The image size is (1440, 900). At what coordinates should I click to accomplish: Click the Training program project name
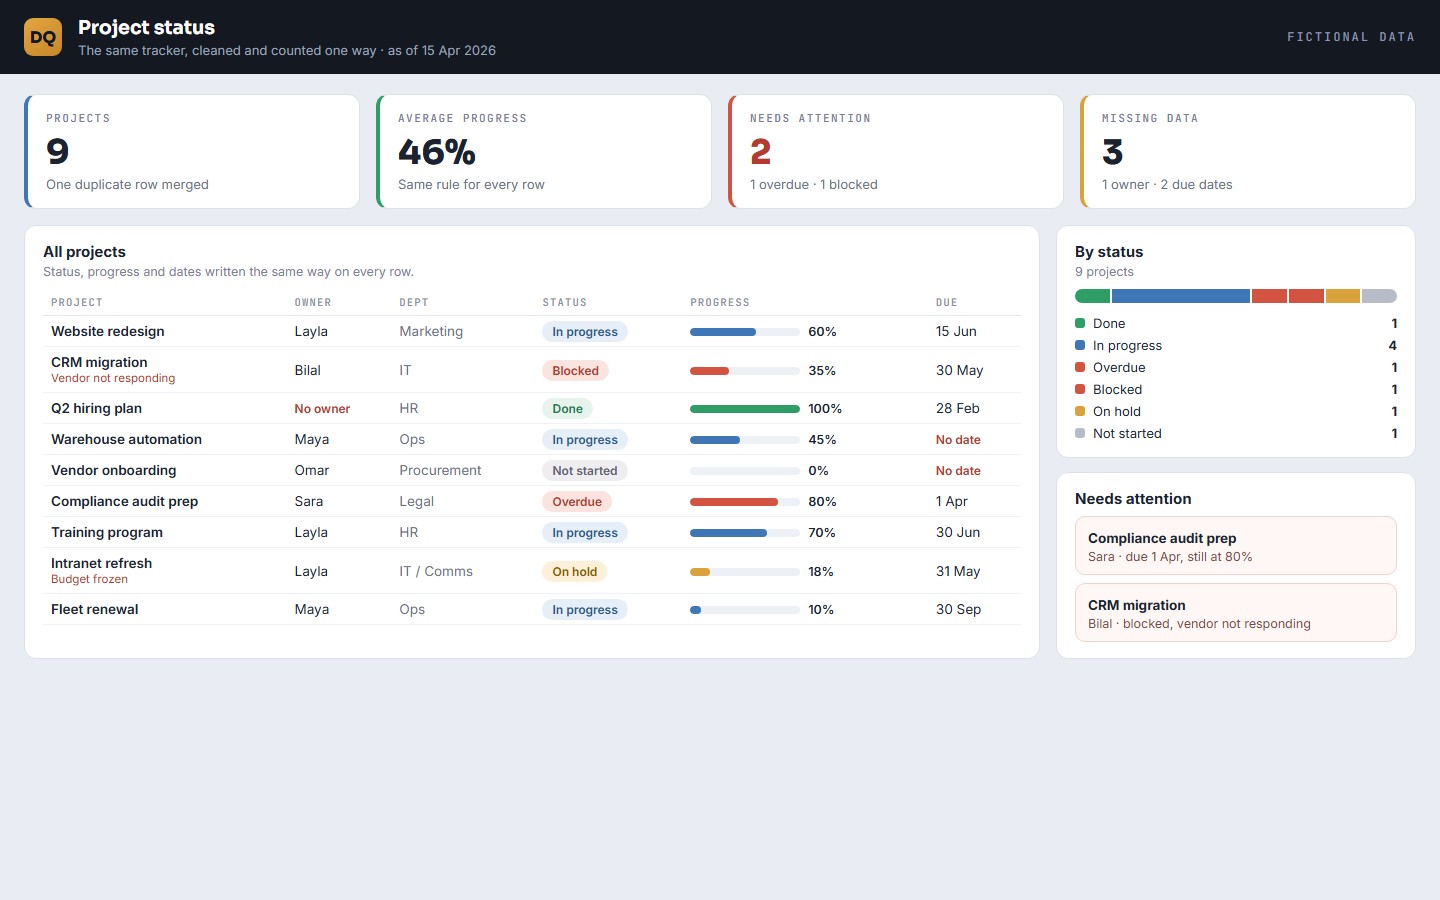pos(107,533)
